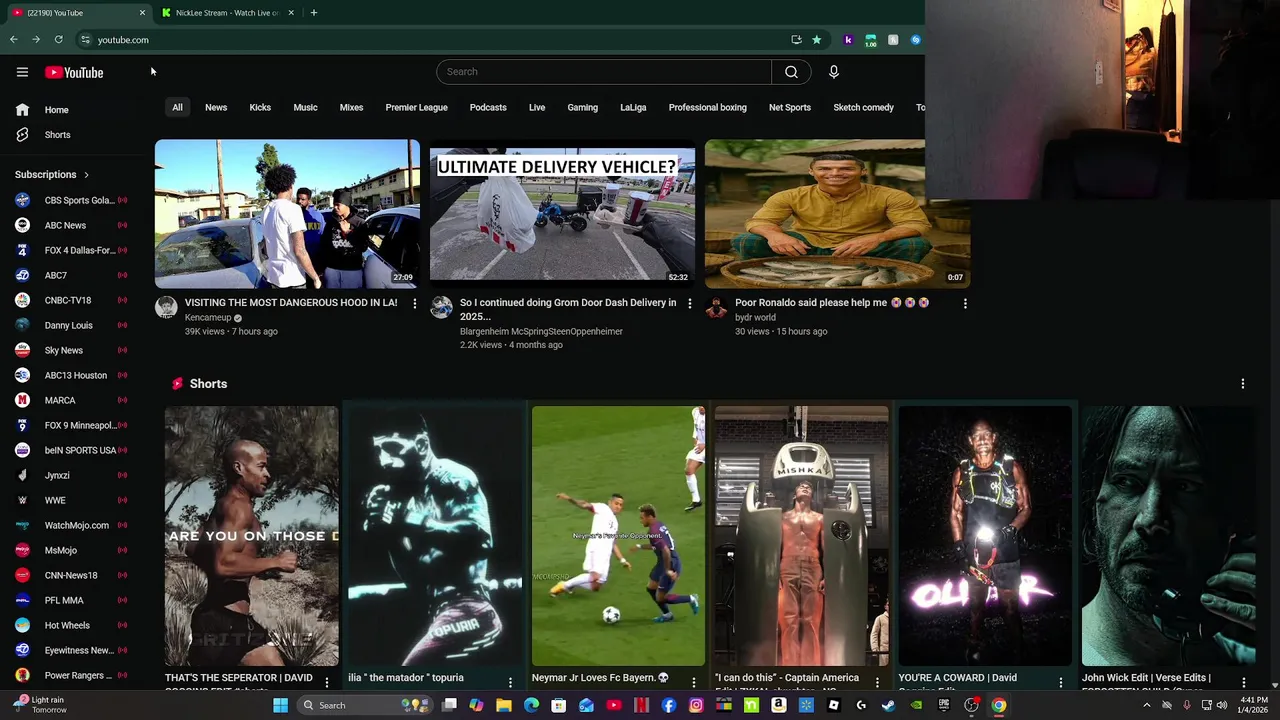Play Ultimate Delivery Vehicle video thumbnail
1280x720 pixels.
coord(562,214)
